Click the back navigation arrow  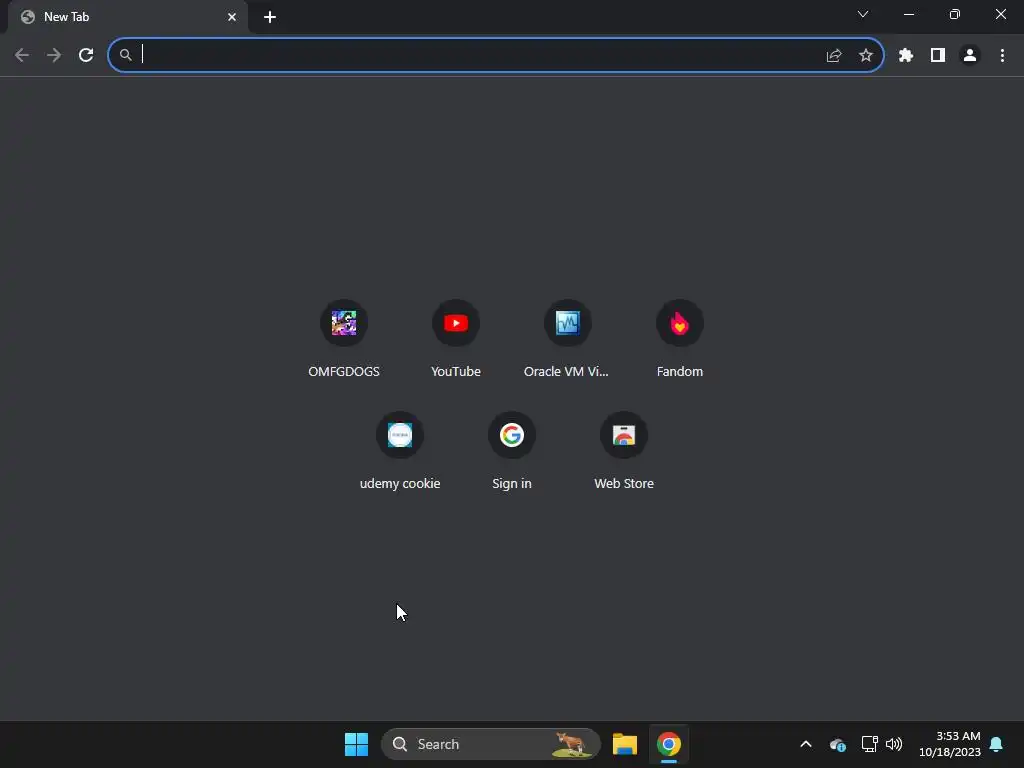tap(22, 55)
